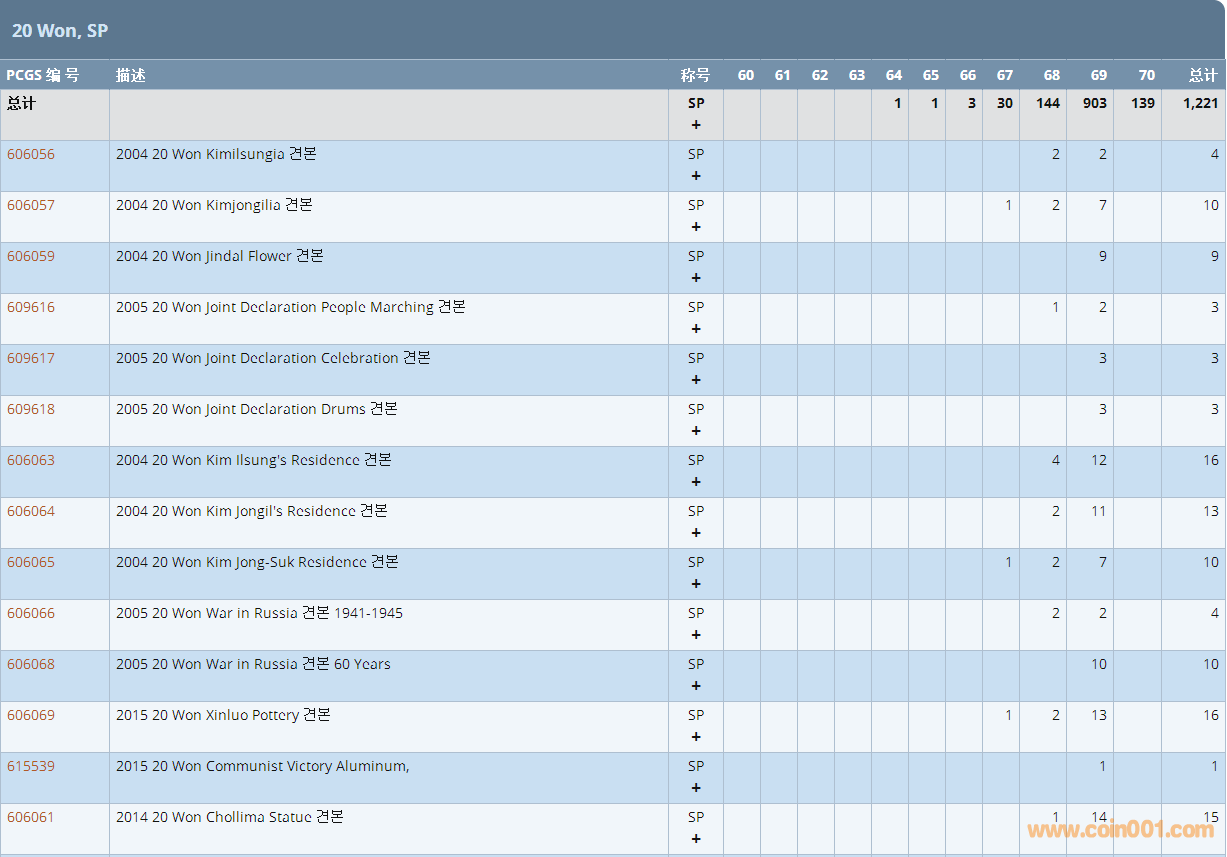Expand plus sign for Joint Declaration Drums row
Screen dimensions: 1227x857
tap(696, 431)
